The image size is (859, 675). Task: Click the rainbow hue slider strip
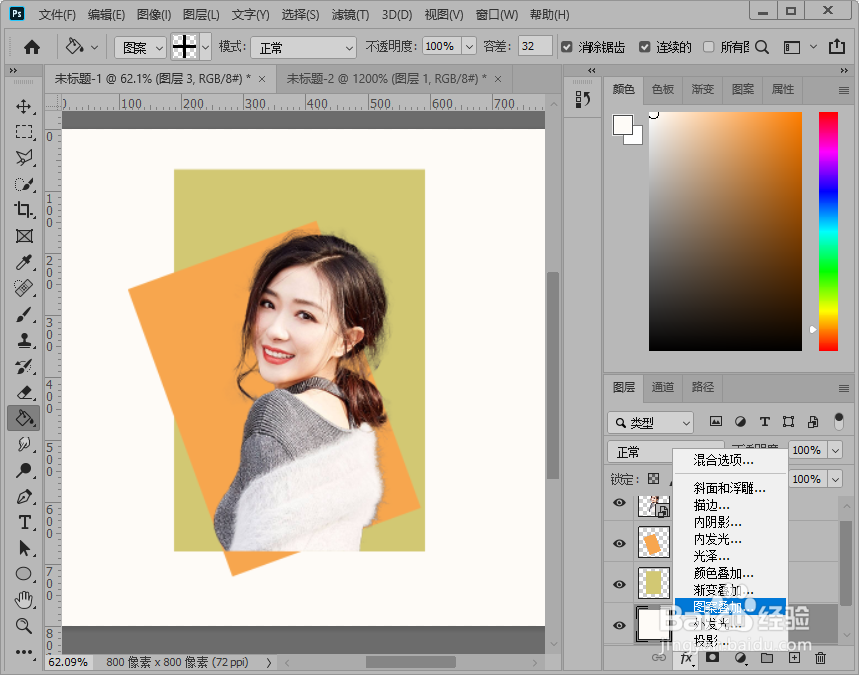(828, 231)
